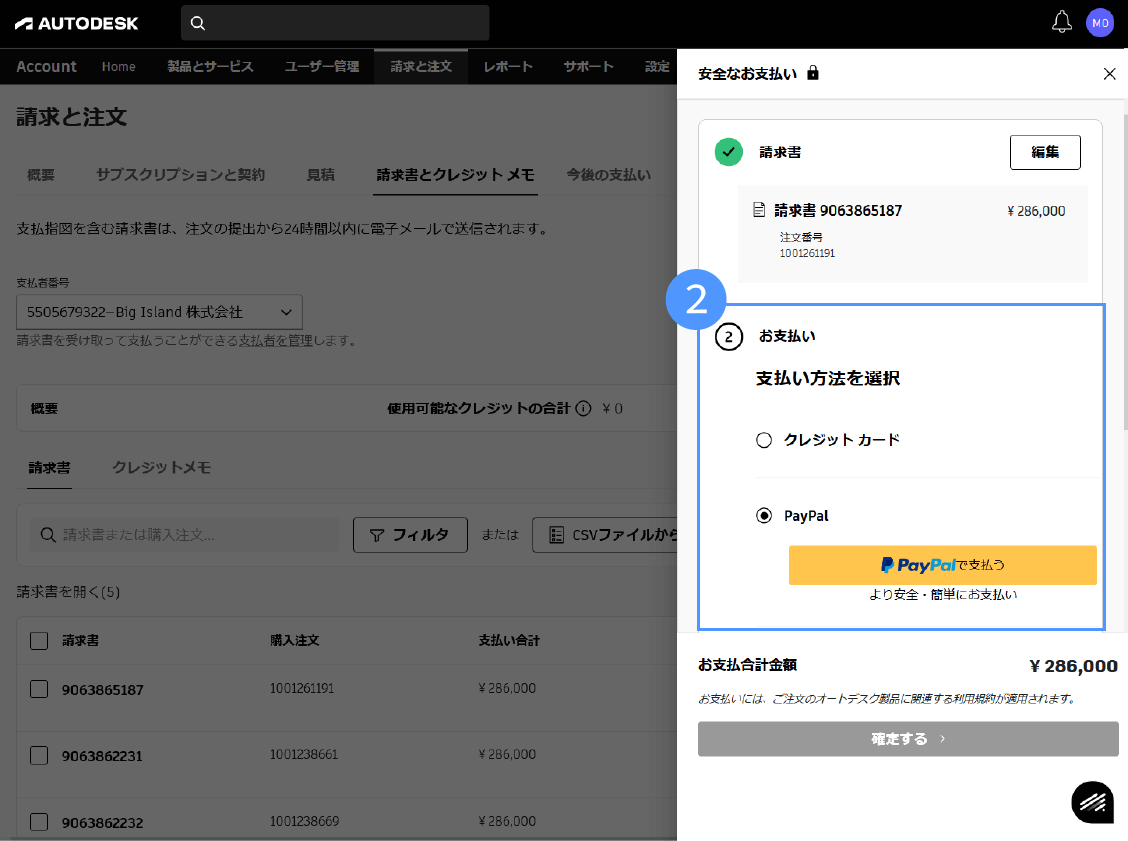Open the フィルタ filter options
The image size is (1128, 841).
click(410, 535)
